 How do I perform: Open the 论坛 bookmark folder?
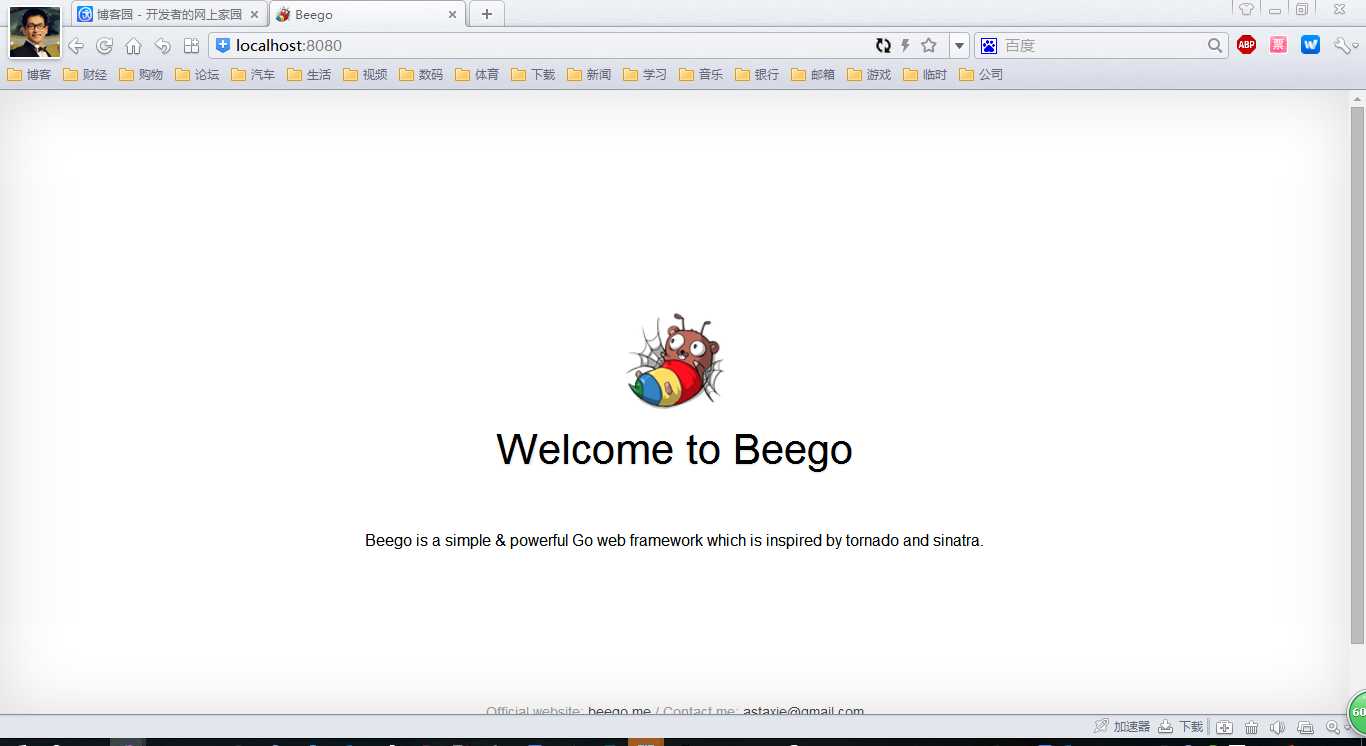[197, 75]
